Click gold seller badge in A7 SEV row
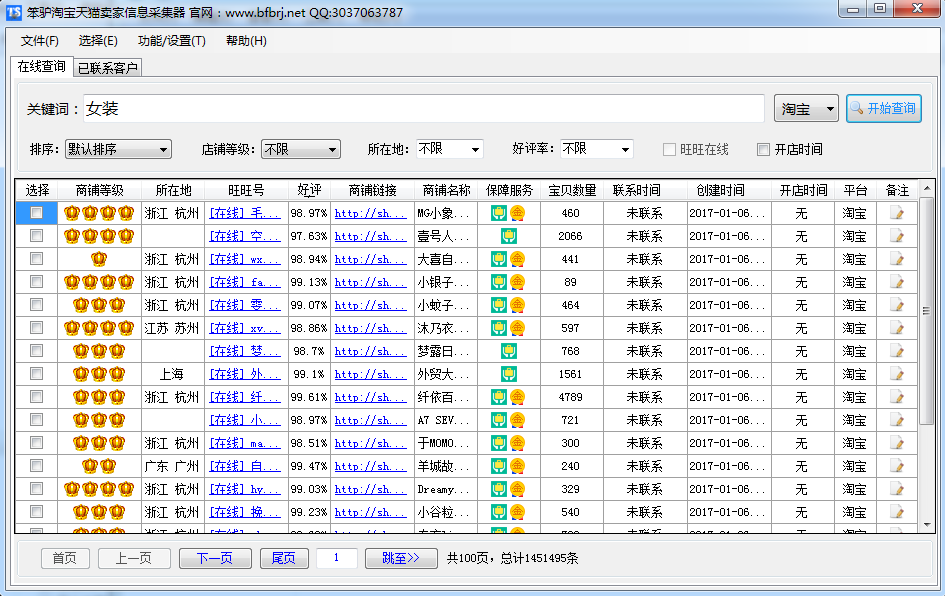945x596 pixels. click(x=517, y=420)
